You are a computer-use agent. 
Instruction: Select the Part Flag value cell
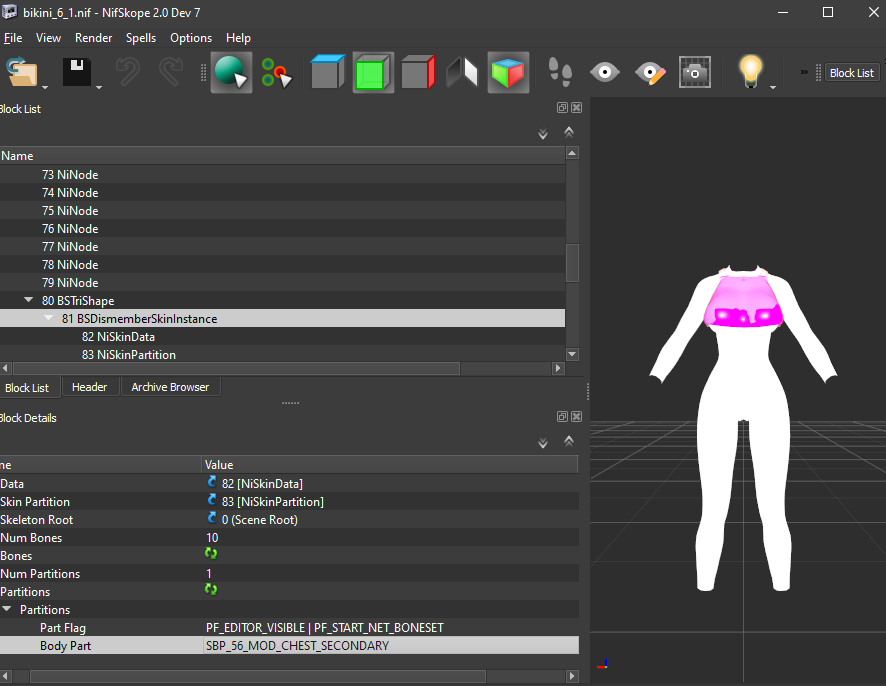(x=390, y=627)
